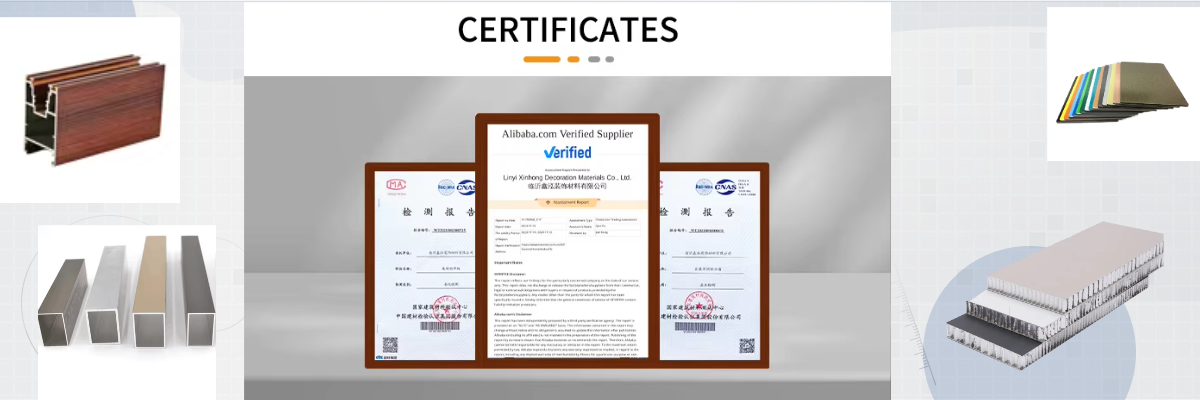1200x400 pixels.
Task: Select the colored composite panel samples image
Action: click(x=1123, y=85)
